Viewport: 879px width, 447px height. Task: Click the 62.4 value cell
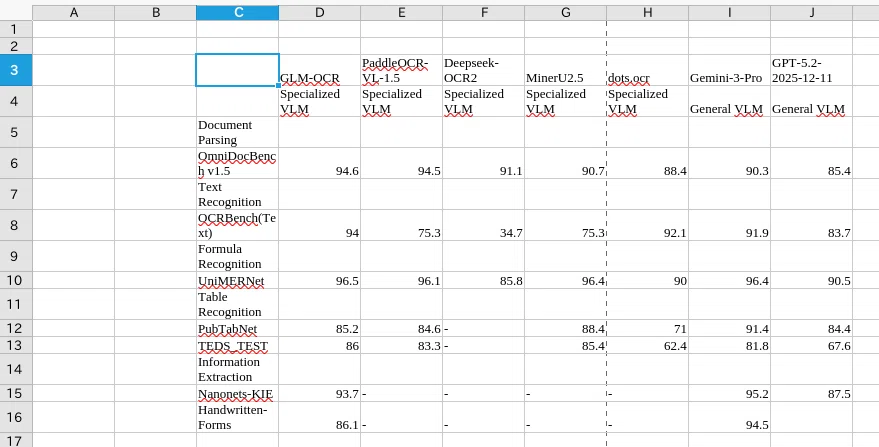coord(647,345)
